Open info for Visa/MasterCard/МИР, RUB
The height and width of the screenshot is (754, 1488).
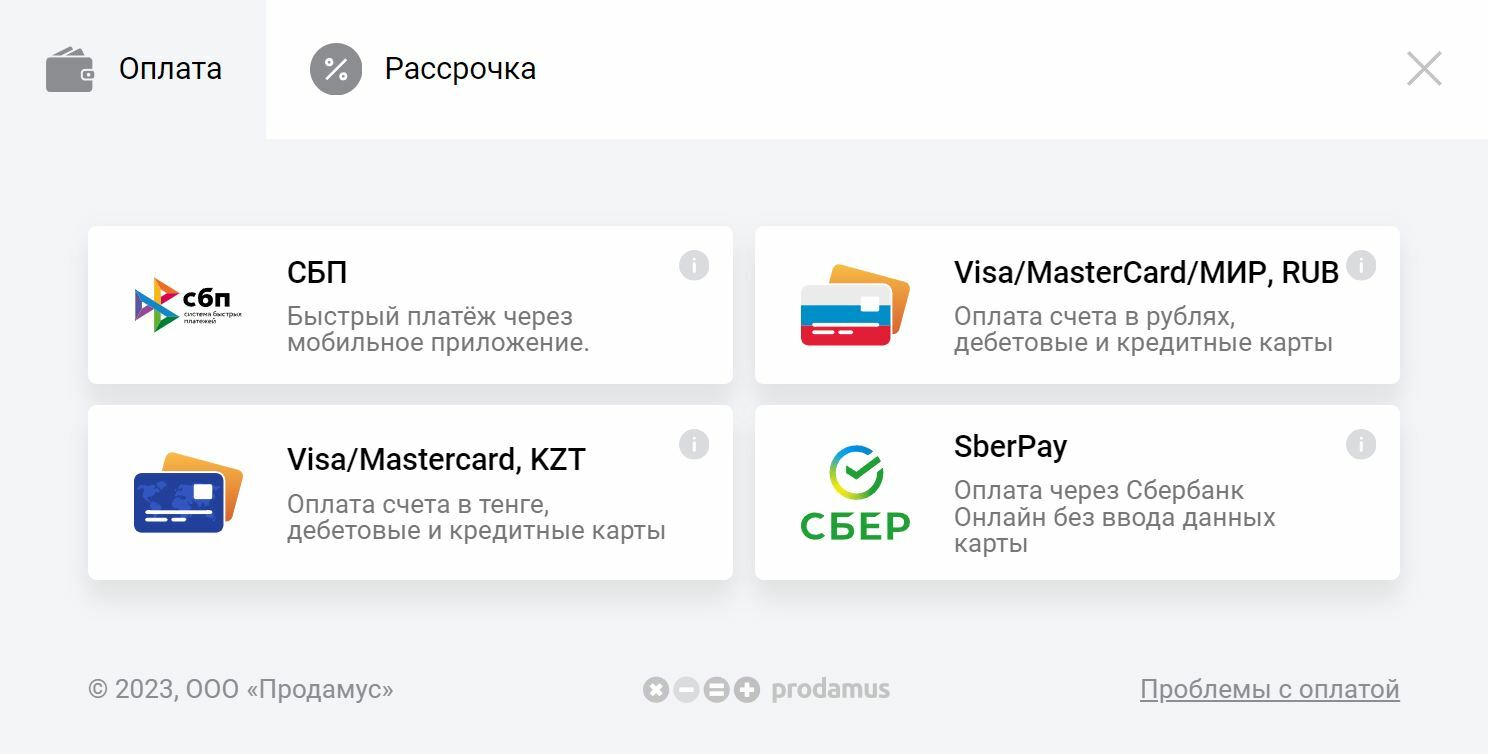[1361, 264]
